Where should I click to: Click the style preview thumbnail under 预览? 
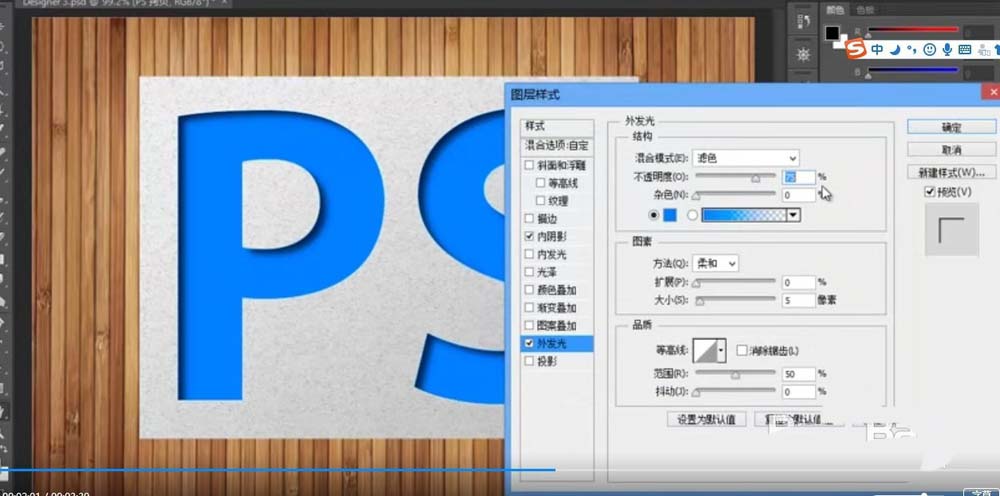pyautogui.click(x=952, y=230)
